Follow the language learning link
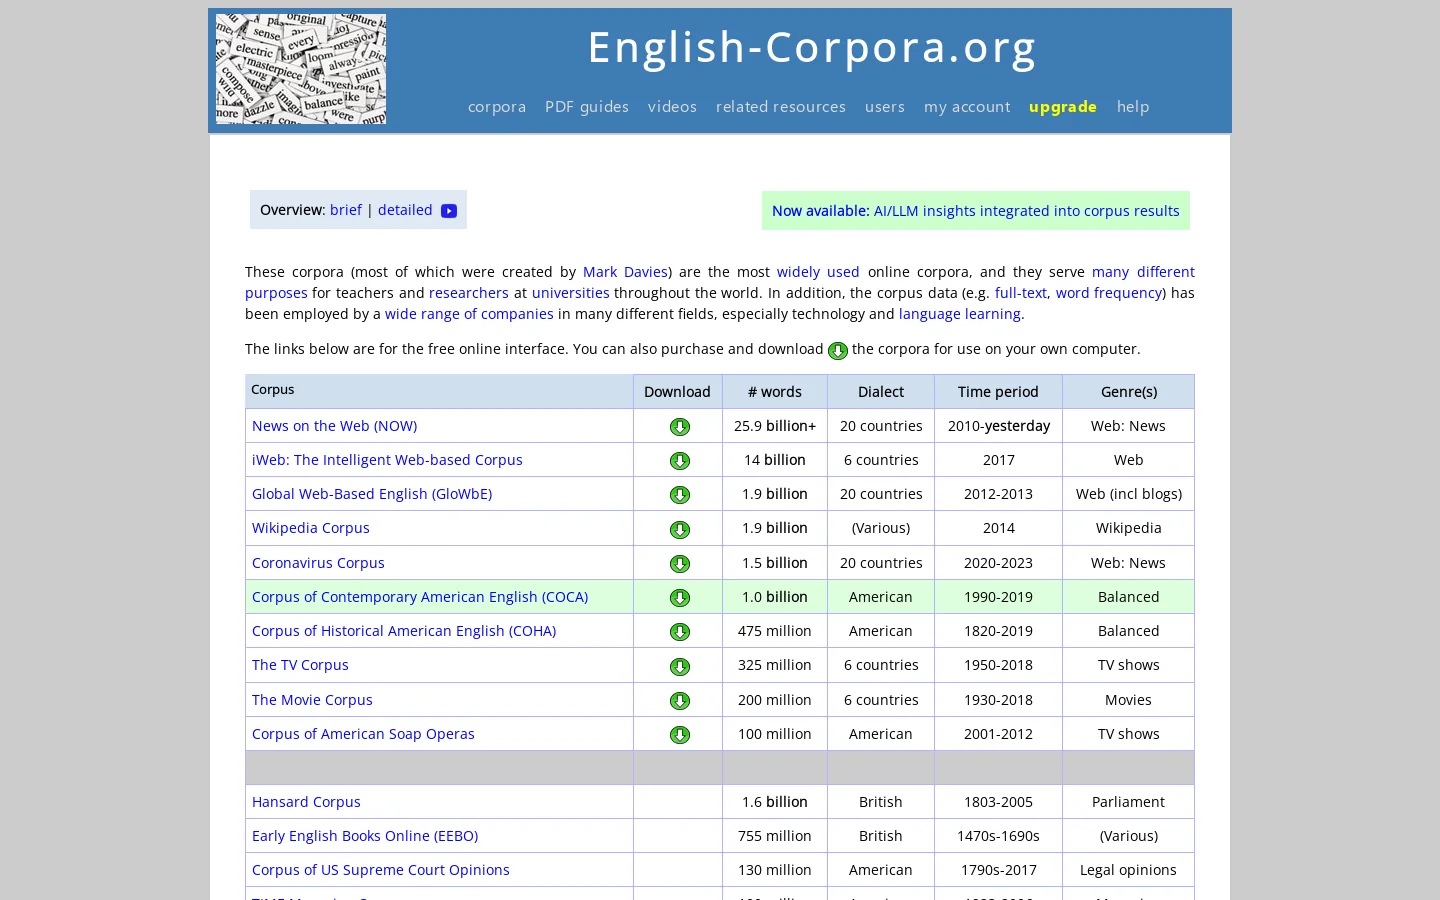The height and width of the screenshot is (900, 1440). coord(960,314)
